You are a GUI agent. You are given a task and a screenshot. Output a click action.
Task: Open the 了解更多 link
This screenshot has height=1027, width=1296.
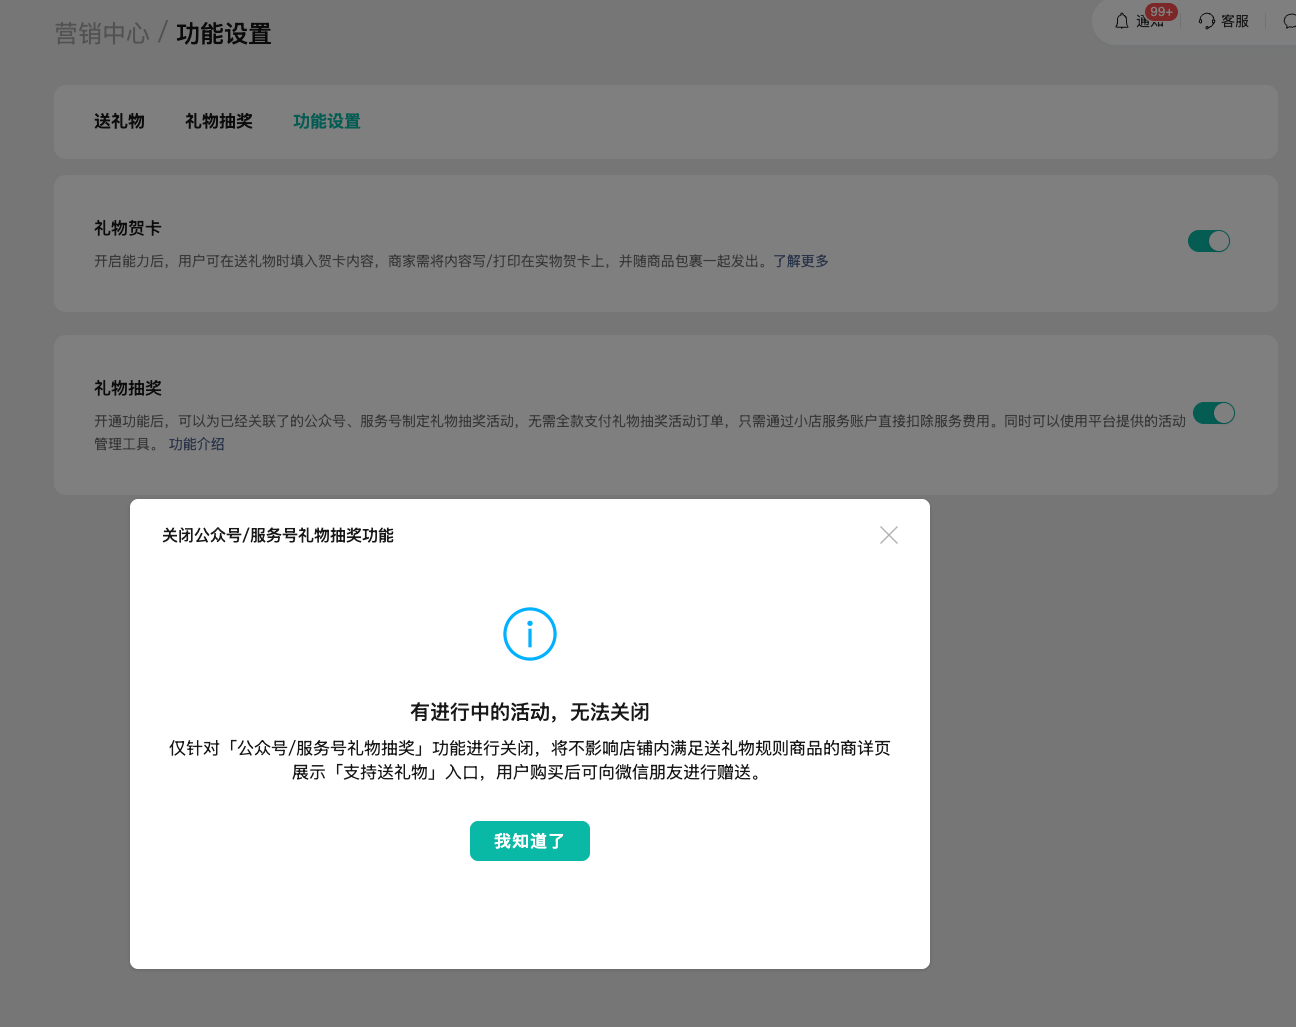(801, 261)
